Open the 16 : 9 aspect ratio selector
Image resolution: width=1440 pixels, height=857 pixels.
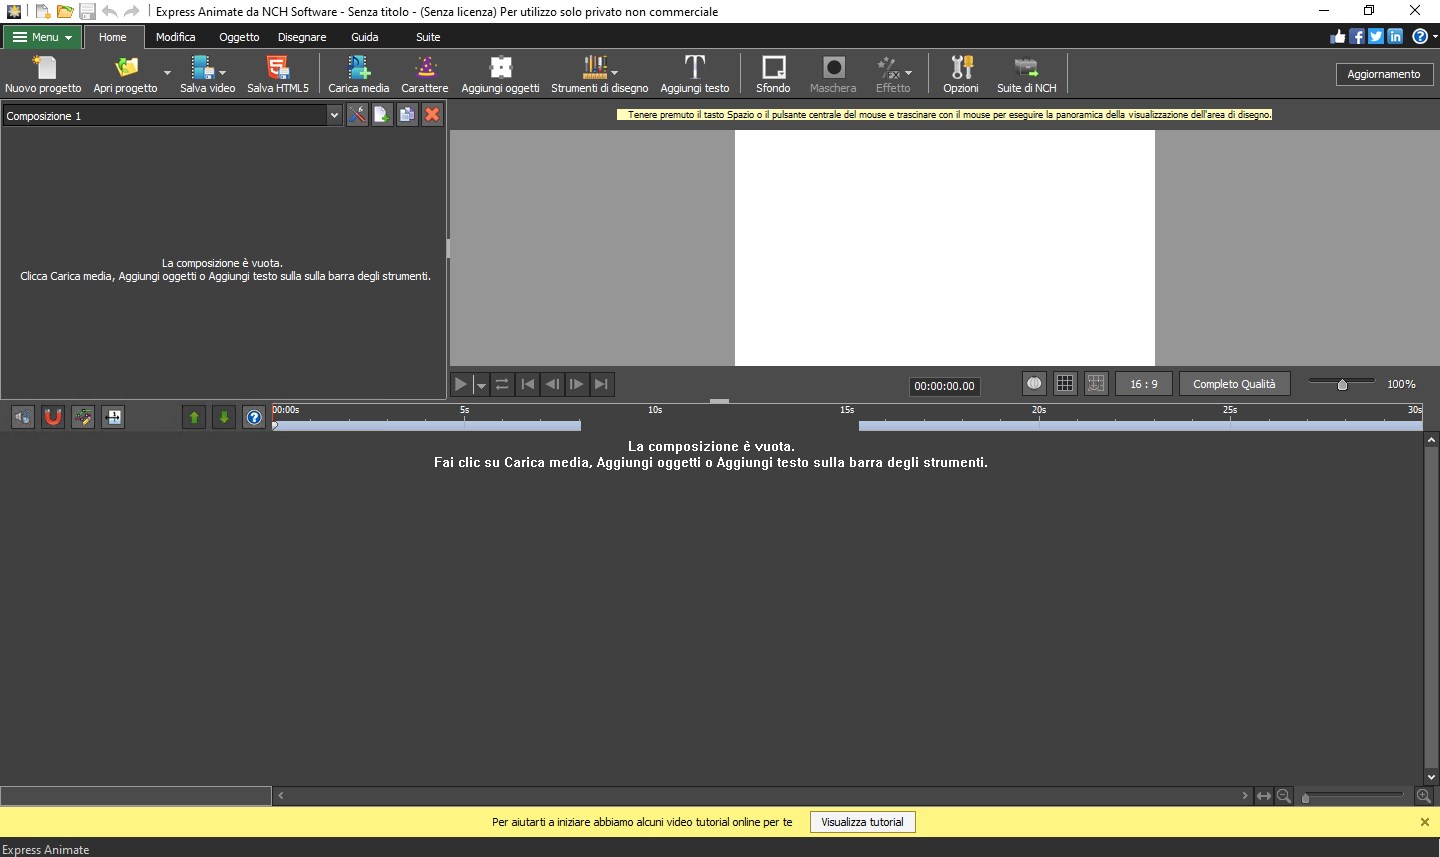pyautogui.click(x=1144, y=384)
